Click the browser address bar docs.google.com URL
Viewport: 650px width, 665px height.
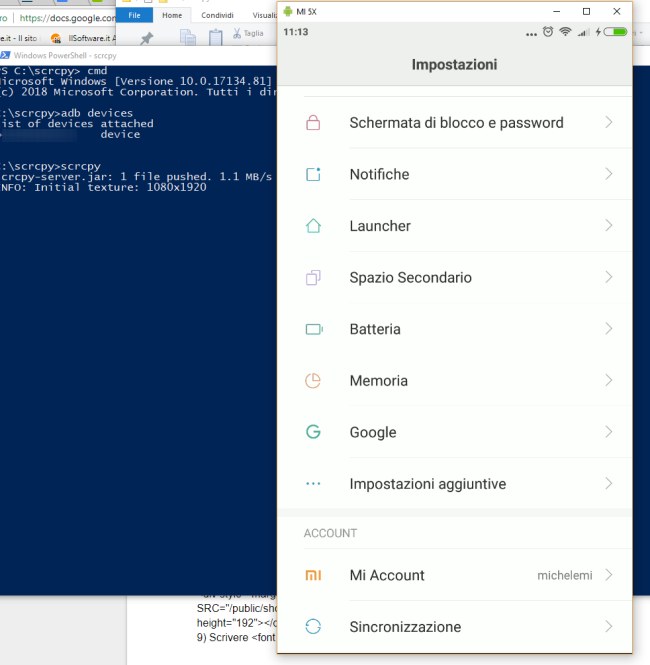point(67,18)
